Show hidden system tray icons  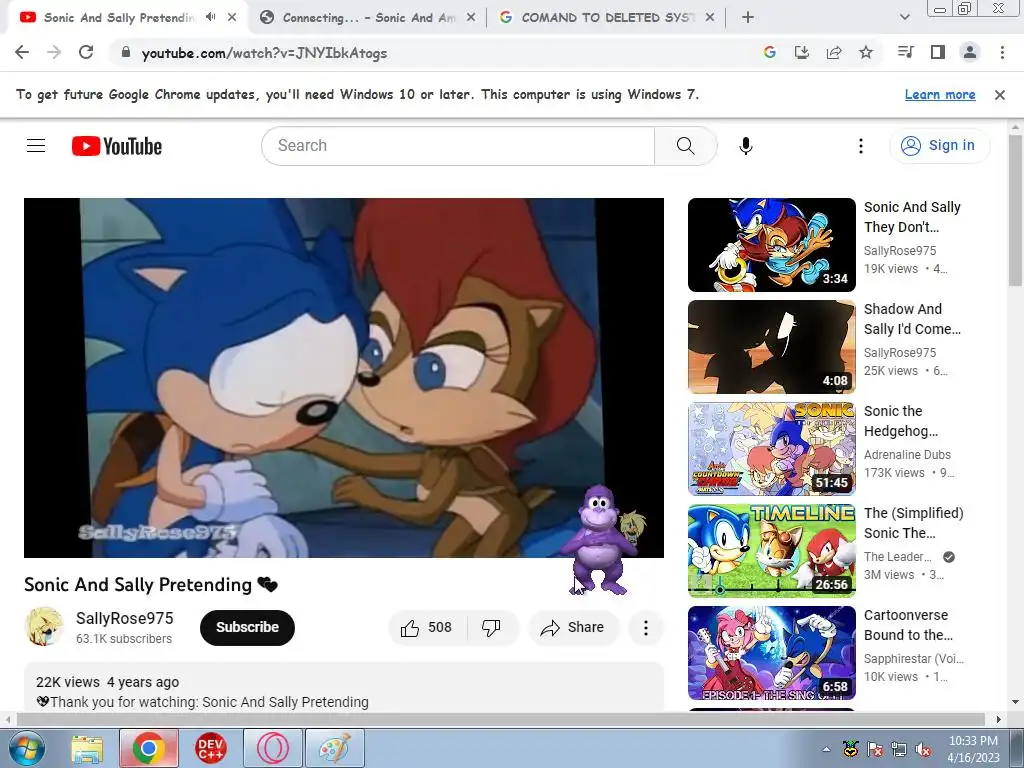(x=826, y=749)
